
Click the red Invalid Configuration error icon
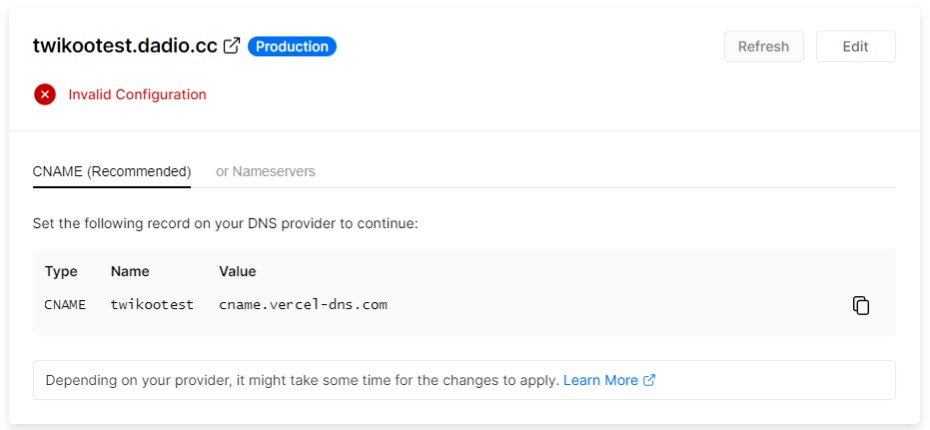pos(45,95)
